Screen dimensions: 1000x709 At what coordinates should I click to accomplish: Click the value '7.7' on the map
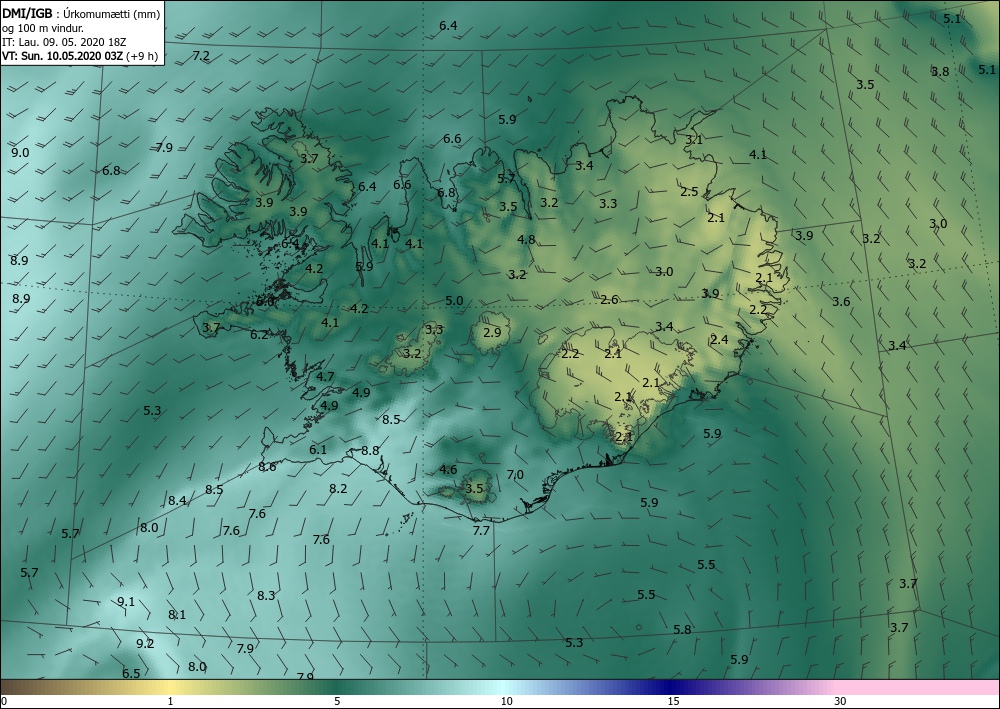pyautogui.click(x=481, y=530)
